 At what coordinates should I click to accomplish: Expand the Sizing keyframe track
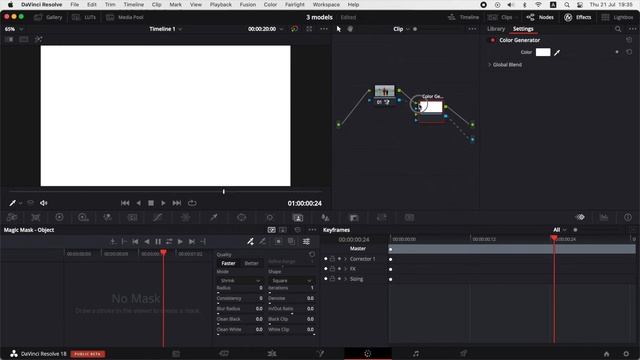tap(345, 279)
